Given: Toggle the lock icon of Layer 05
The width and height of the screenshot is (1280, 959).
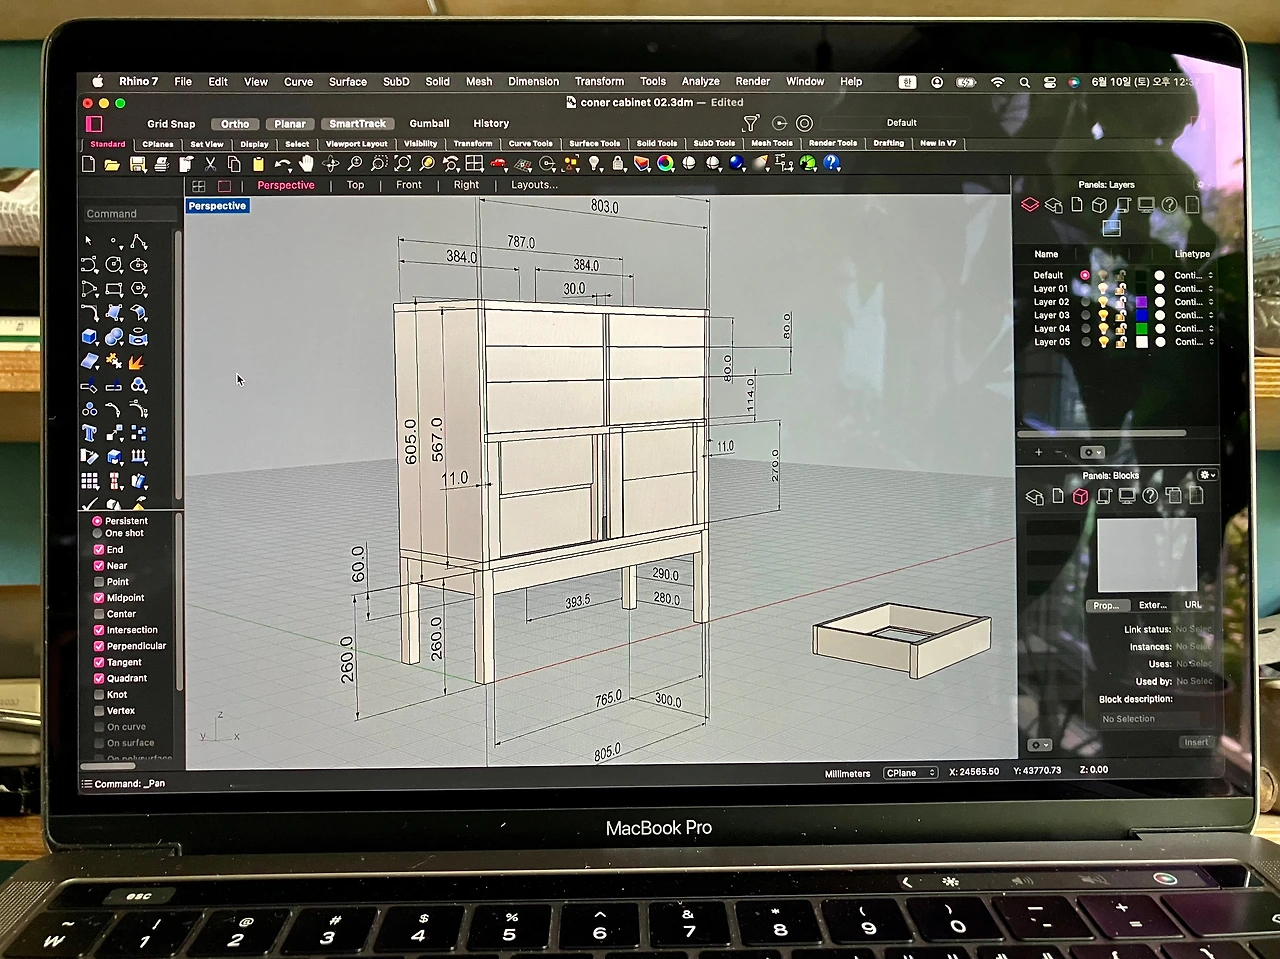Looking at the screenshot, I should pyautogui.click(x=1121, y=342).
